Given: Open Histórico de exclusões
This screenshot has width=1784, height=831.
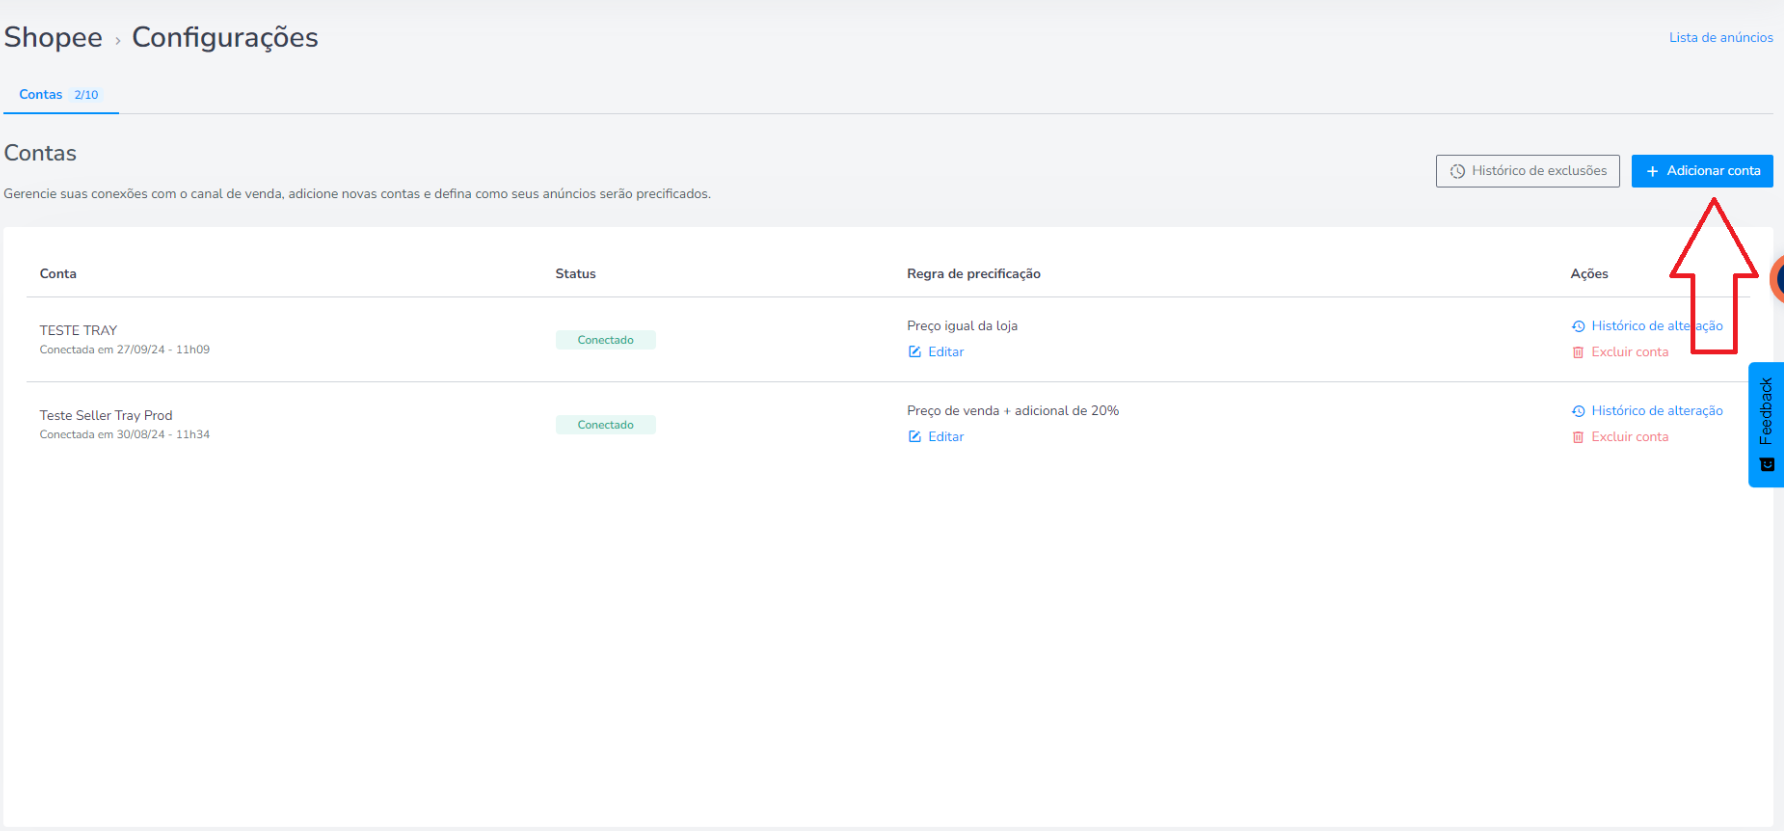Looking at the screenshot, I should [1527, 171].
